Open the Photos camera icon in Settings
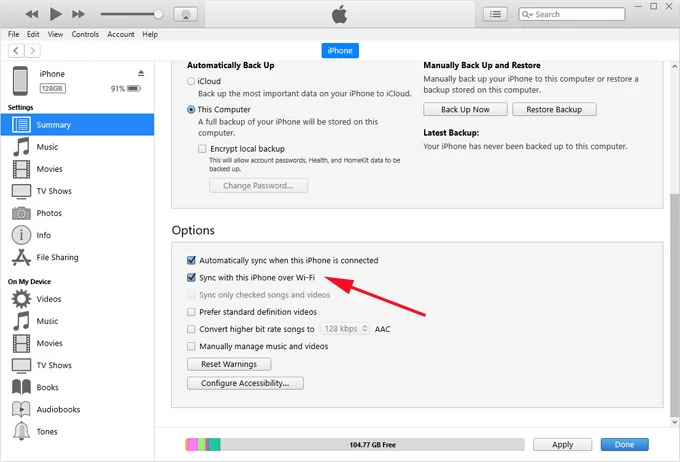 pos(21,213)
